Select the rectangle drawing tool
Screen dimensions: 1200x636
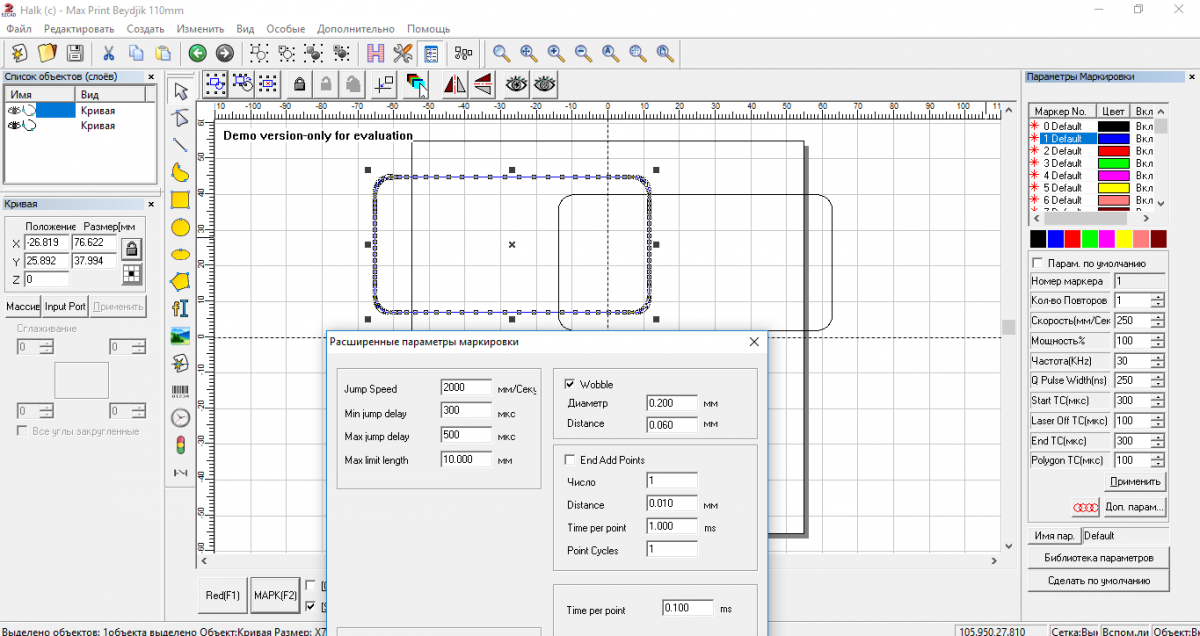[x=180, y=200]
